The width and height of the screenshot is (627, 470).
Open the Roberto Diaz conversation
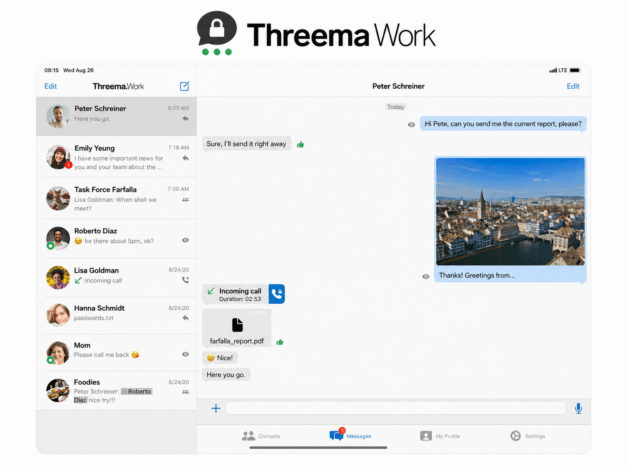116,238
